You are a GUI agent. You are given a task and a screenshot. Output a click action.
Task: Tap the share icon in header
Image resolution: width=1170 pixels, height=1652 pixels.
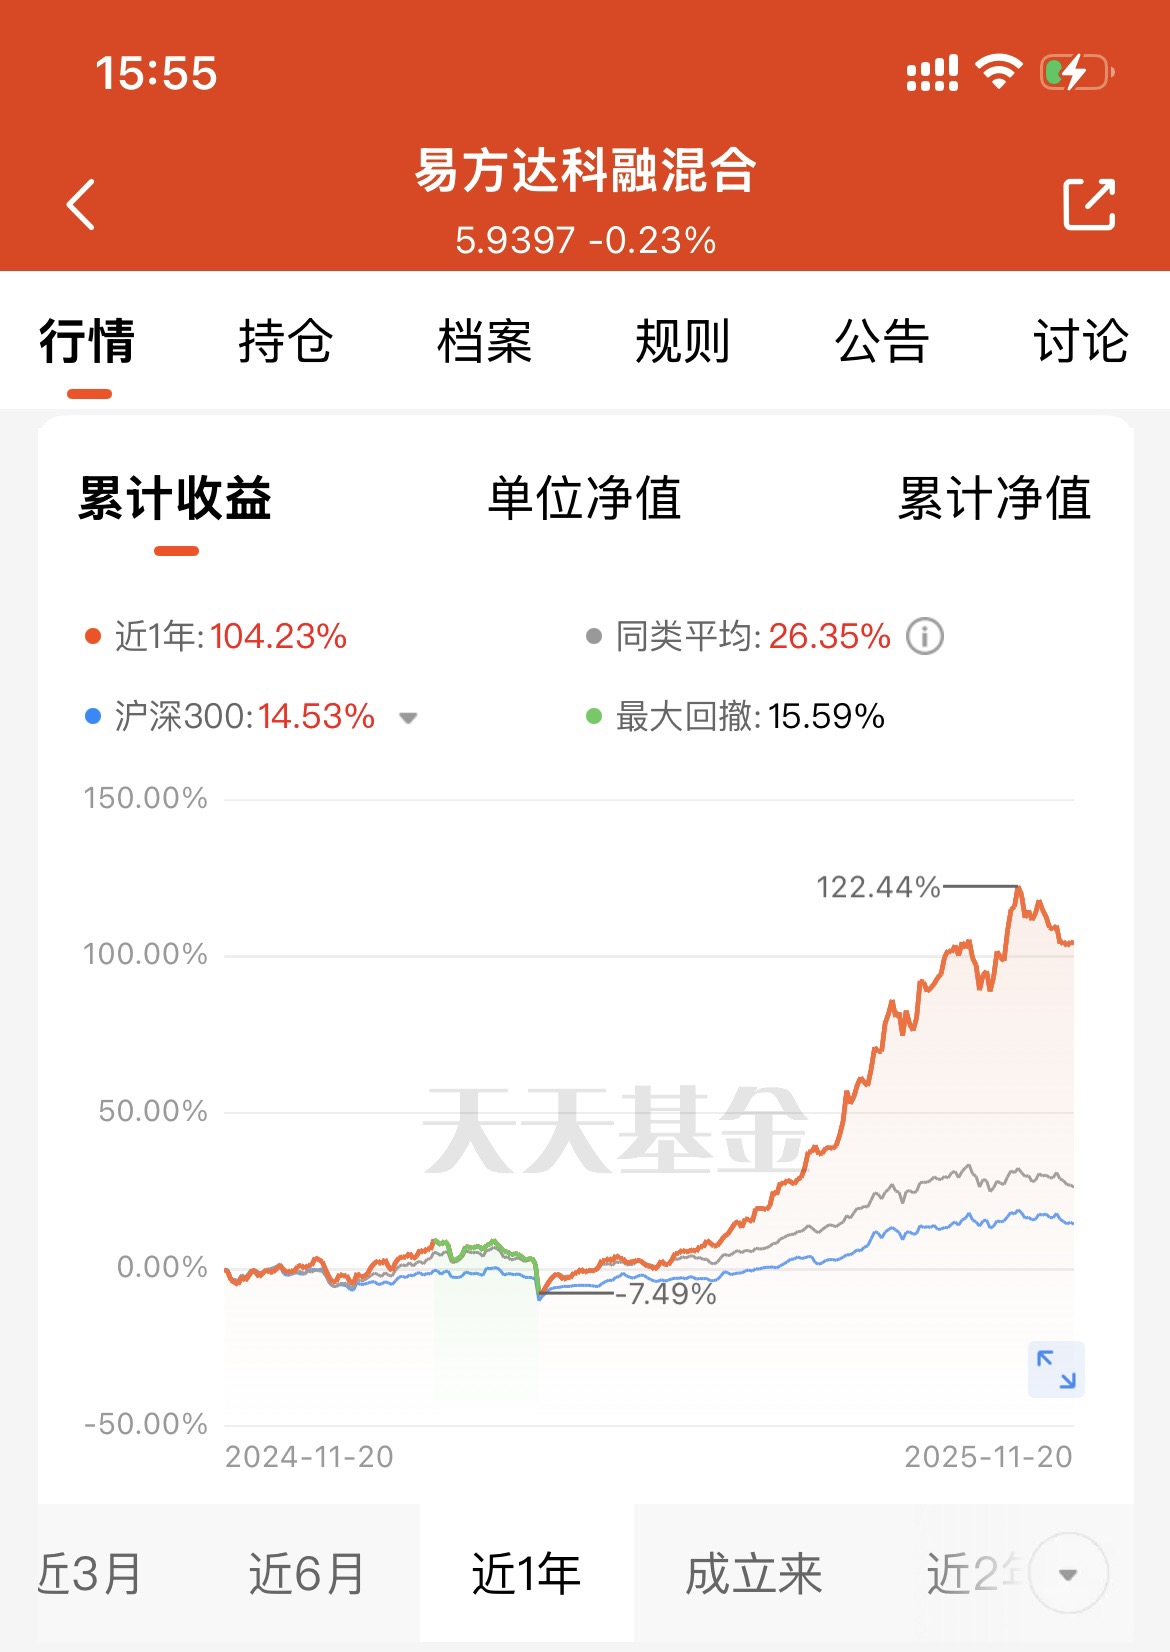tap(1089, 204)
